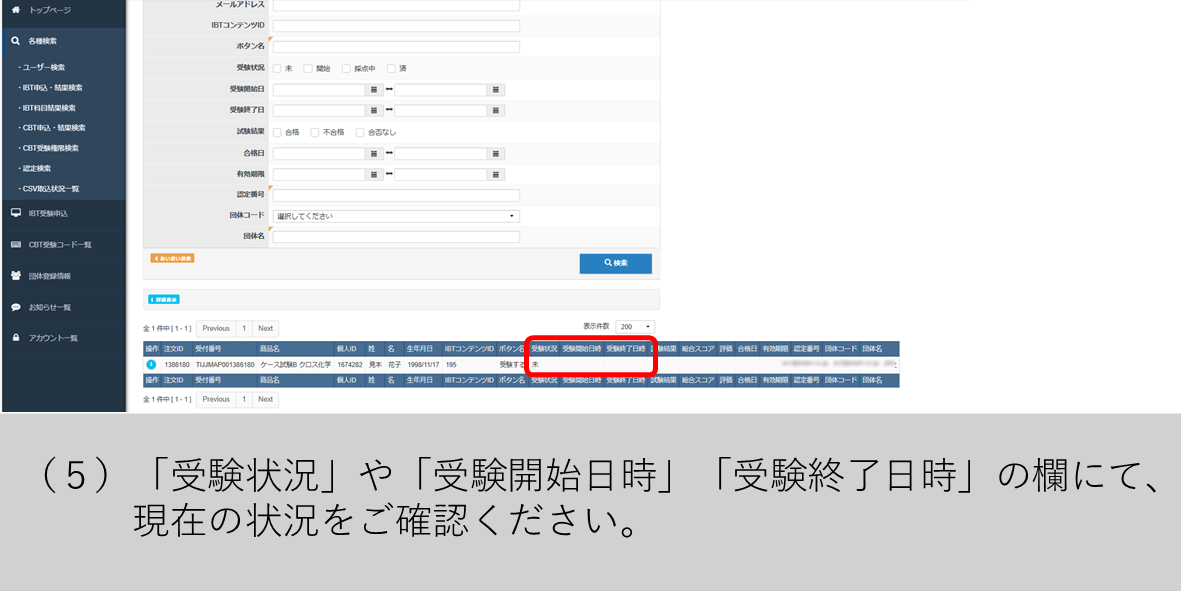Click 商品名 cell ケース試験B クロス化学

295,364
